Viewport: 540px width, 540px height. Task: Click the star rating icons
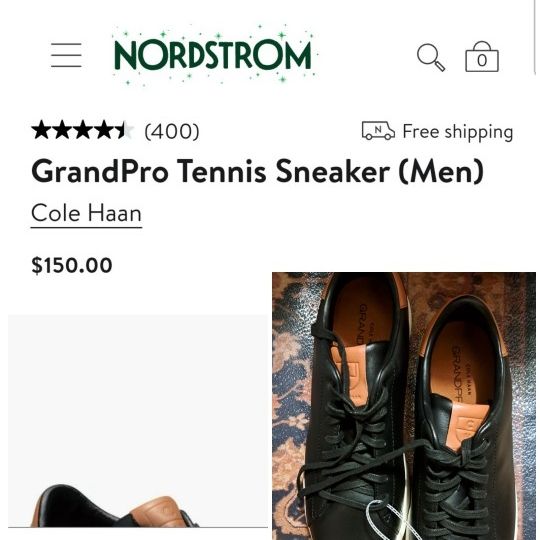coord(82,131)
